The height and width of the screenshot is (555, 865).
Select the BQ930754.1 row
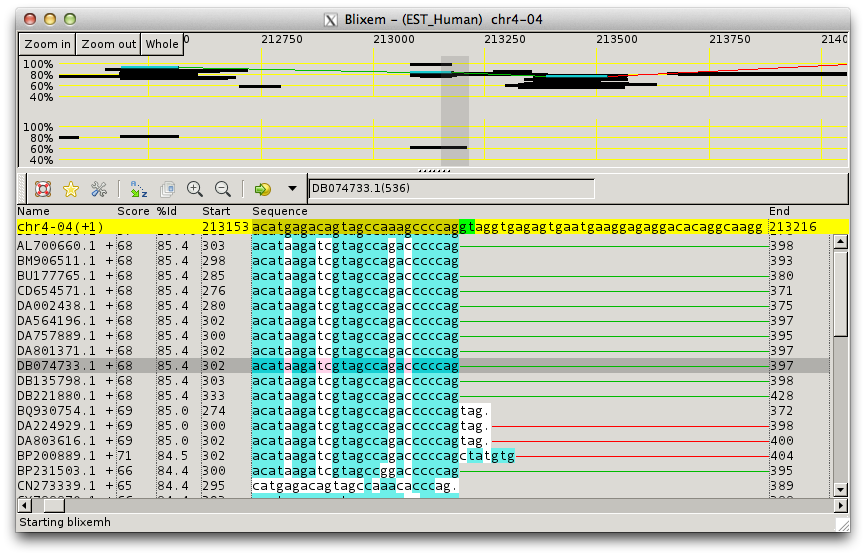pos(423,411)
